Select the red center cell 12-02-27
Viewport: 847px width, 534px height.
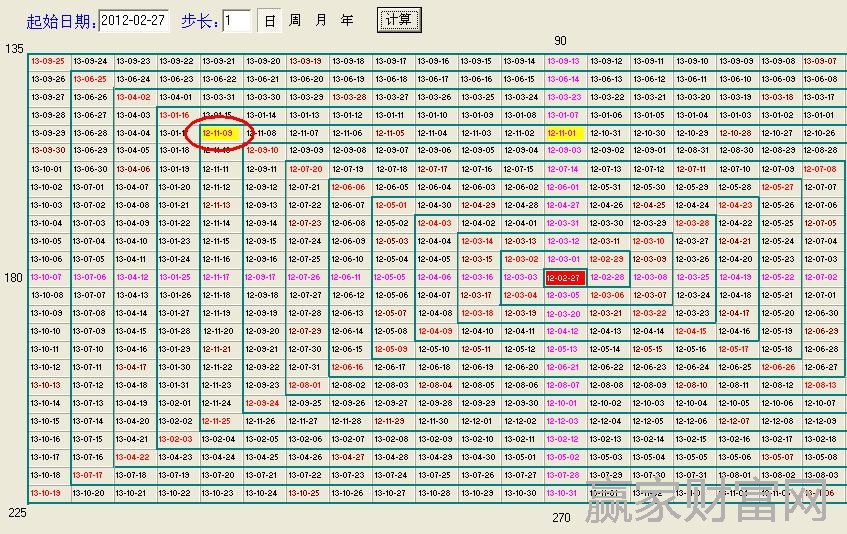(x=563, y=278)
